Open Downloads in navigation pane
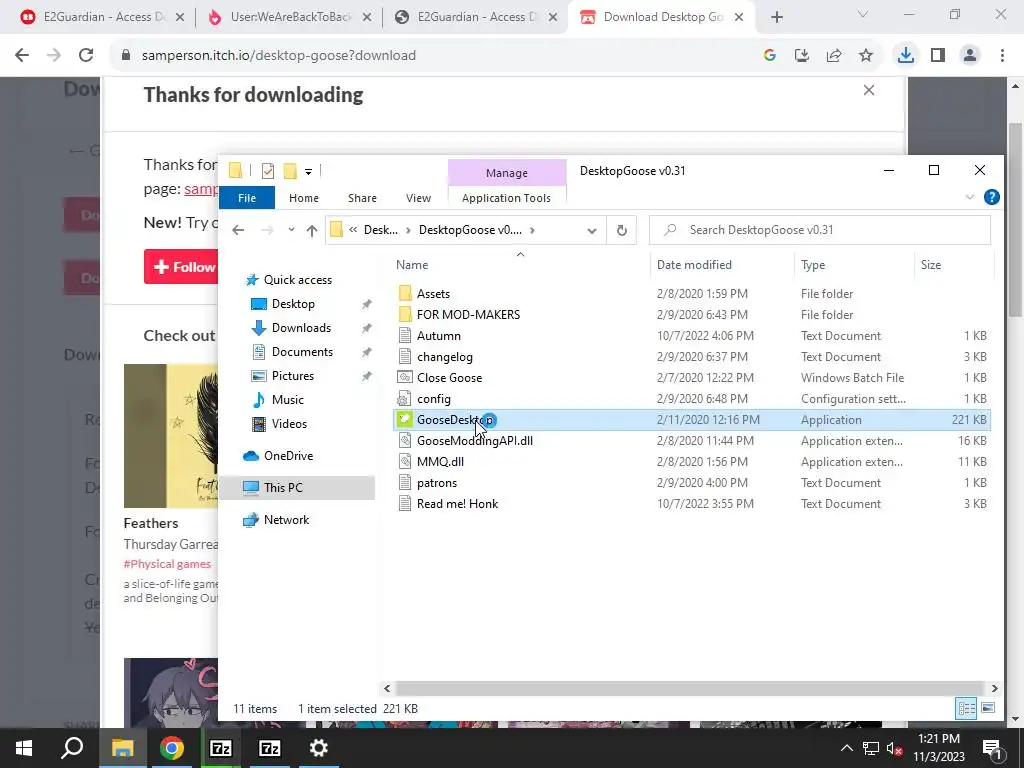This screenshot has height=768, width=1024. tap(301, 328)
